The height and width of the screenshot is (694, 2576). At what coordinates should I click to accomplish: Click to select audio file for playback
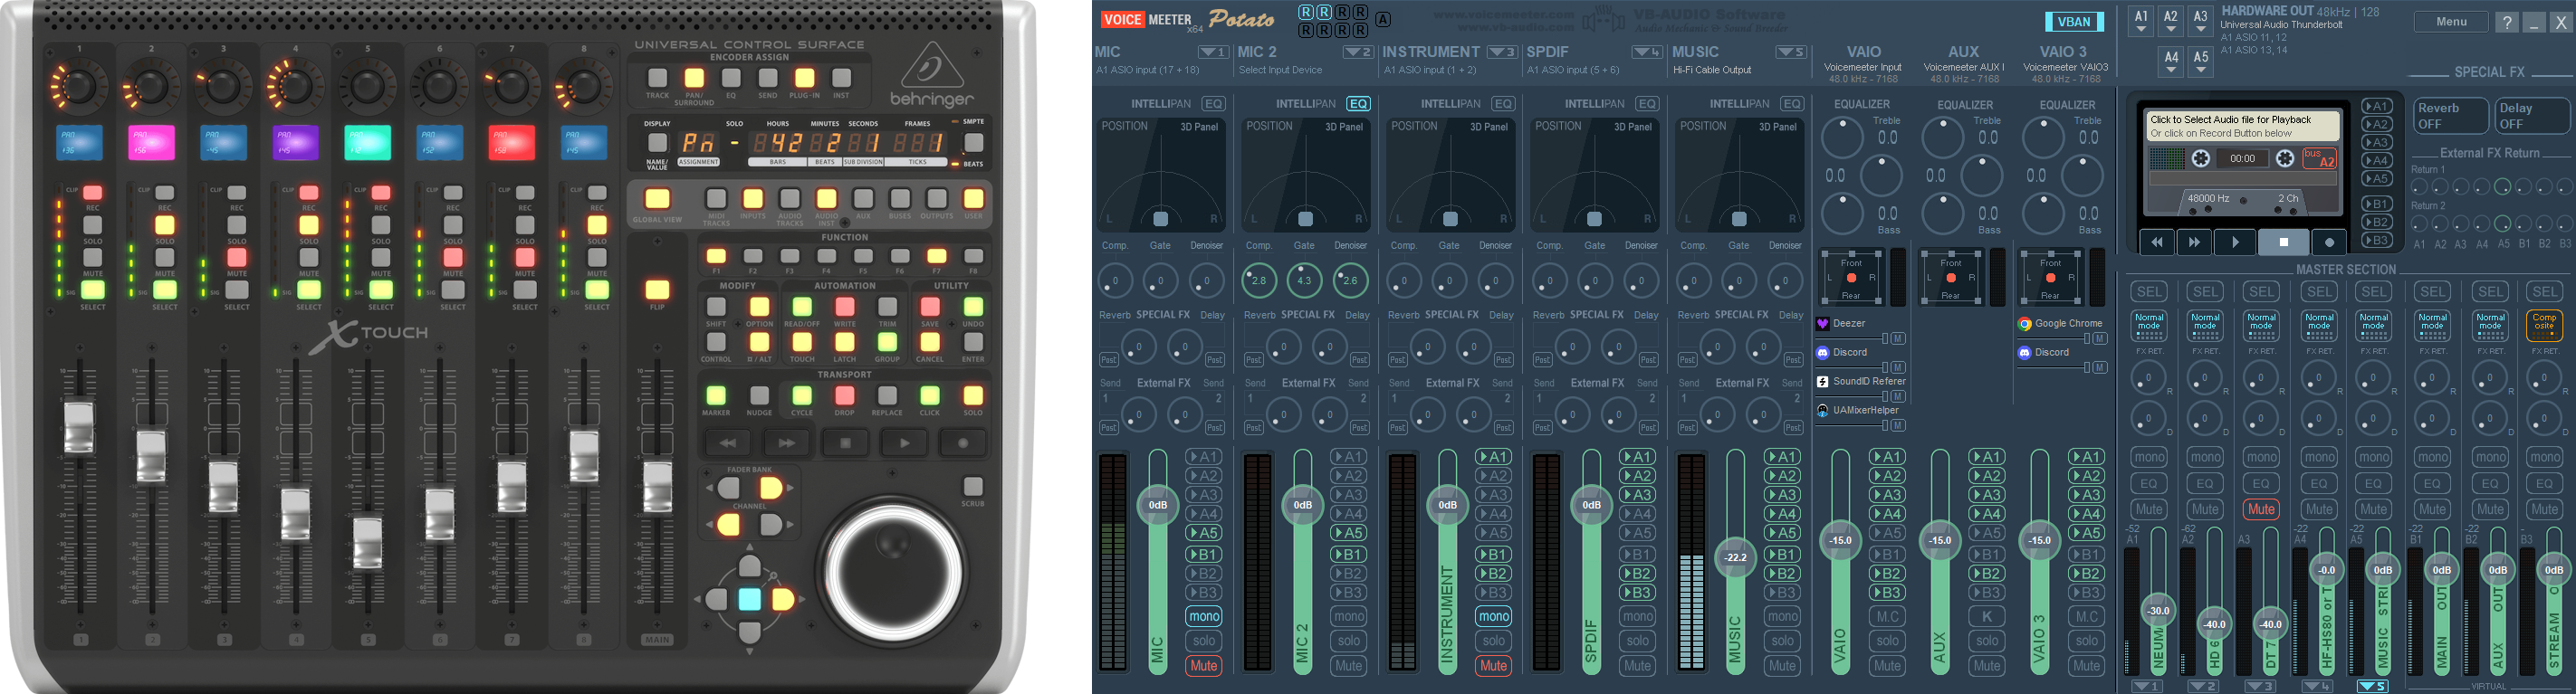click(x=2243, y=126)
